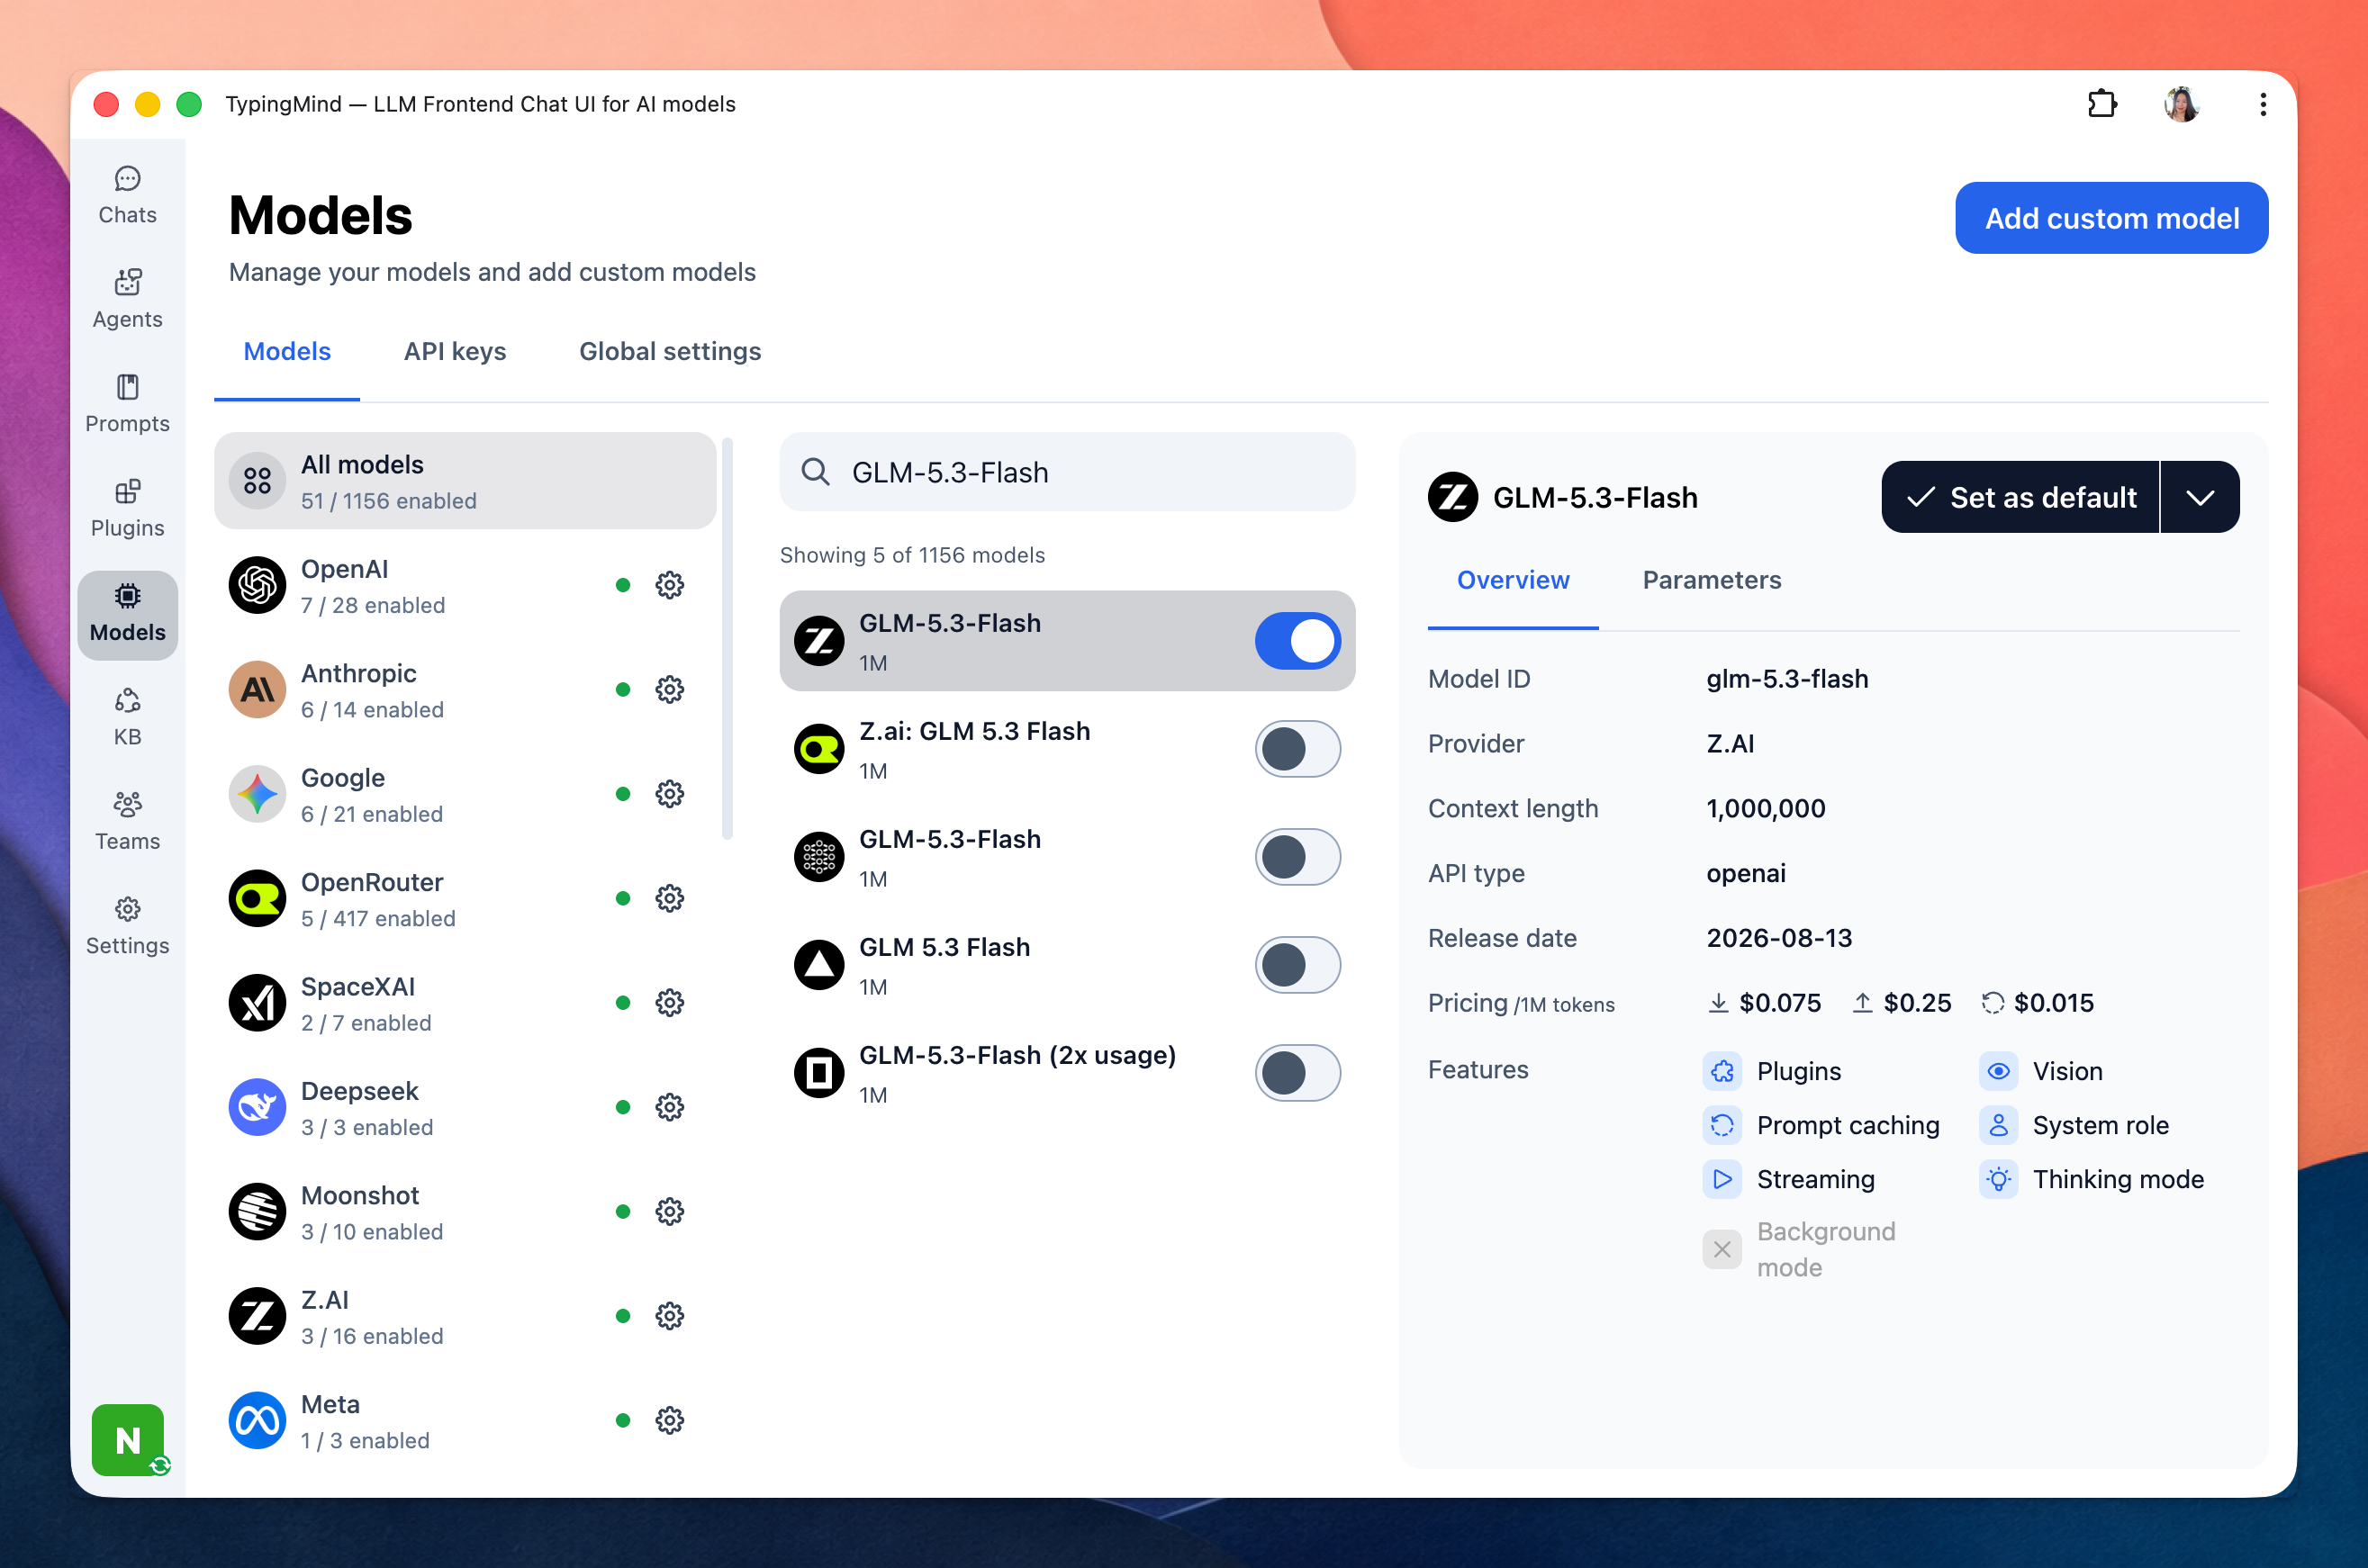Image resolution: width=2368 pixels, height=1568 pixels.
Task: Switch to the API keys tab
Action: point(455,352)
